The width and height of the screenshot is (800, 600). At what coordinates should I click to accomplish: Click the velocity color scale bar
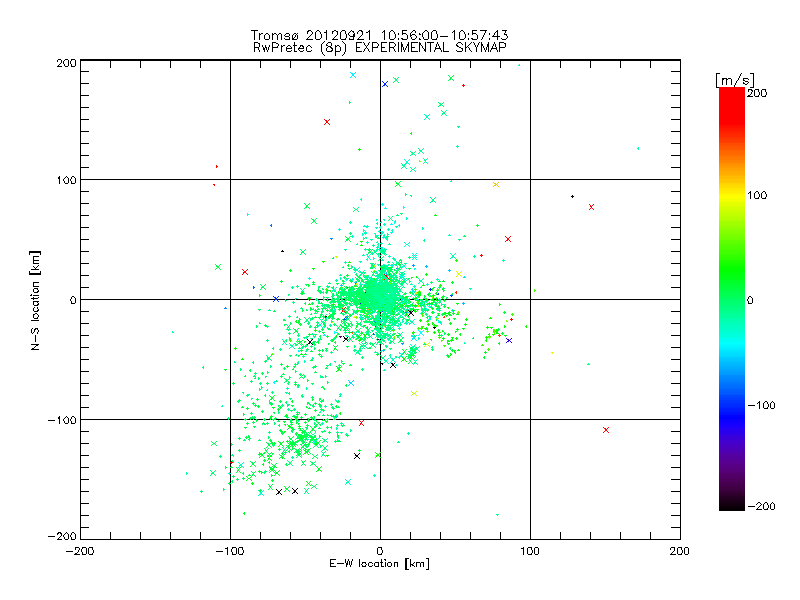[732, 299]
